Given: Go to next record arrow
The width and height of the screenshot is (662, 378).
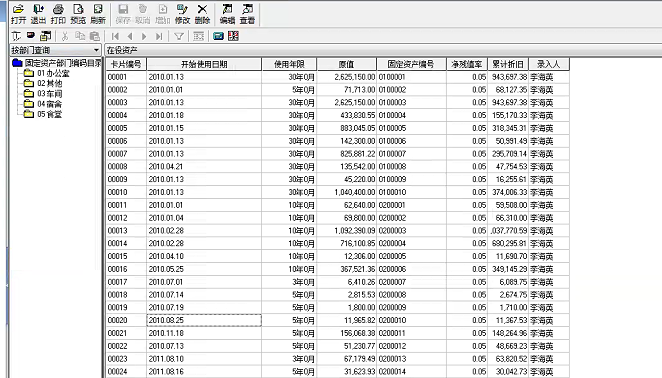Looking at the screenshot, I should [144, 36].
